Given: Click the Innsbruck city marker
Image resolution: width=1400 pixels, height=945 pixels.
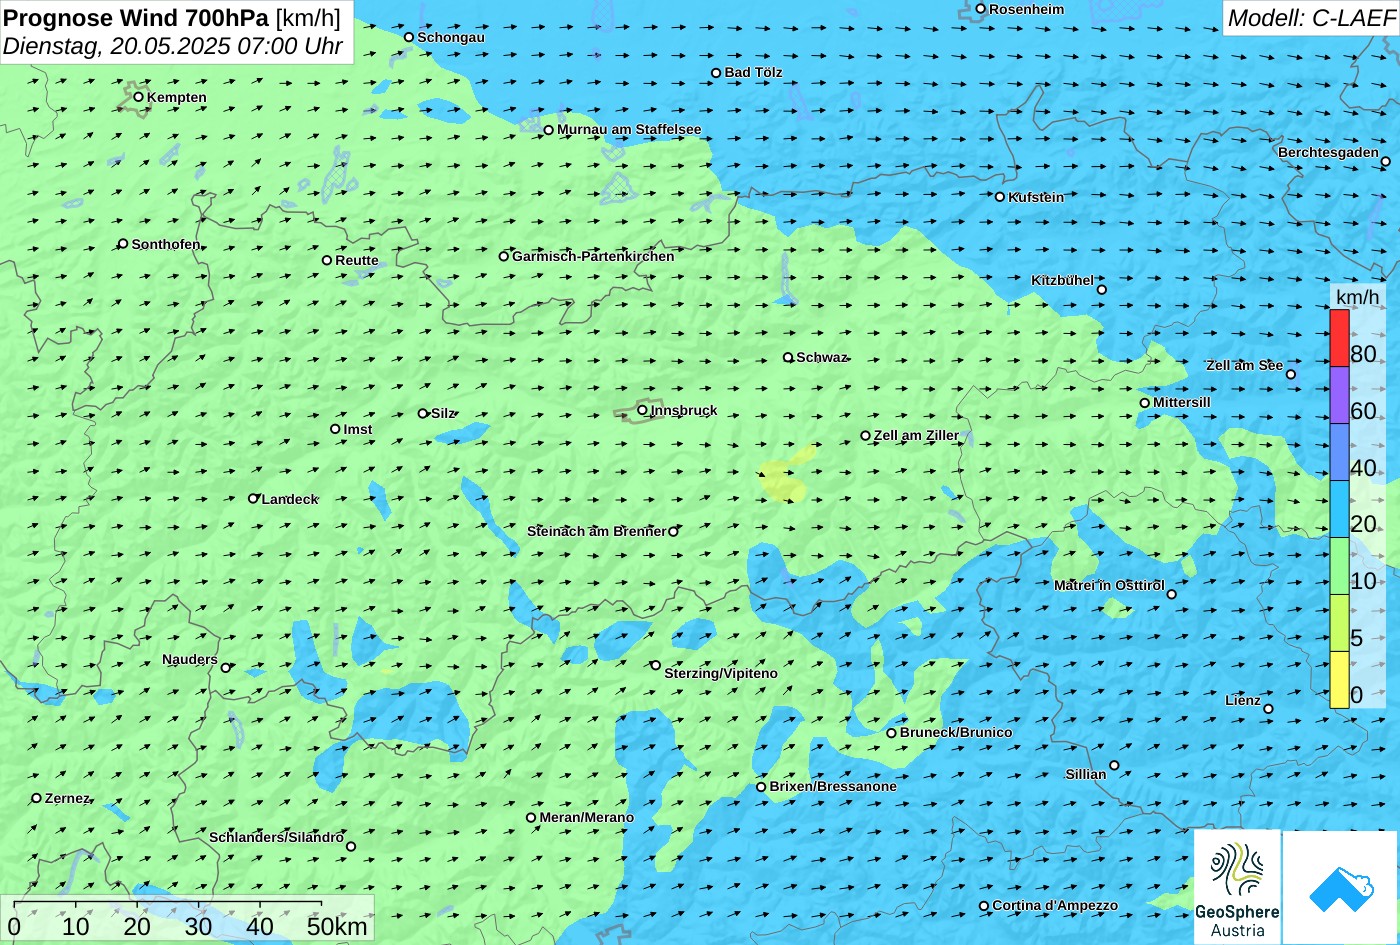Looking at the screenshot, I should pyautogui.click(x=642, y=410).
